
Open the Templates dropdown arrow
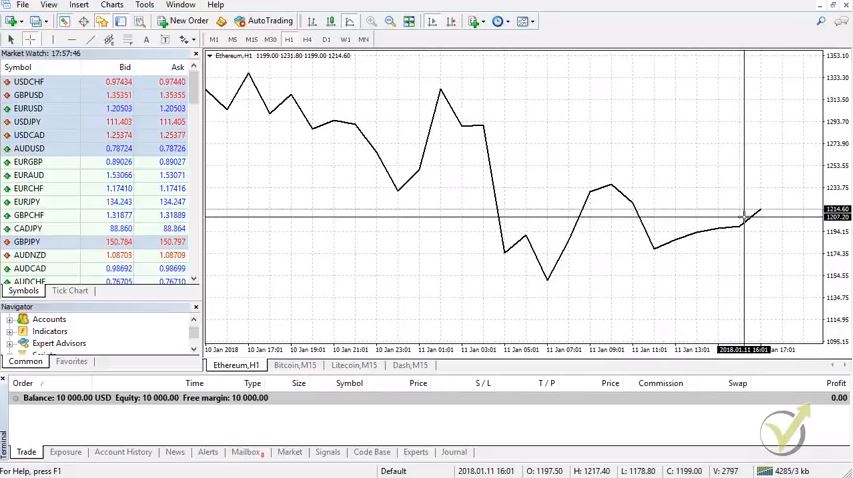pos(533,22)
